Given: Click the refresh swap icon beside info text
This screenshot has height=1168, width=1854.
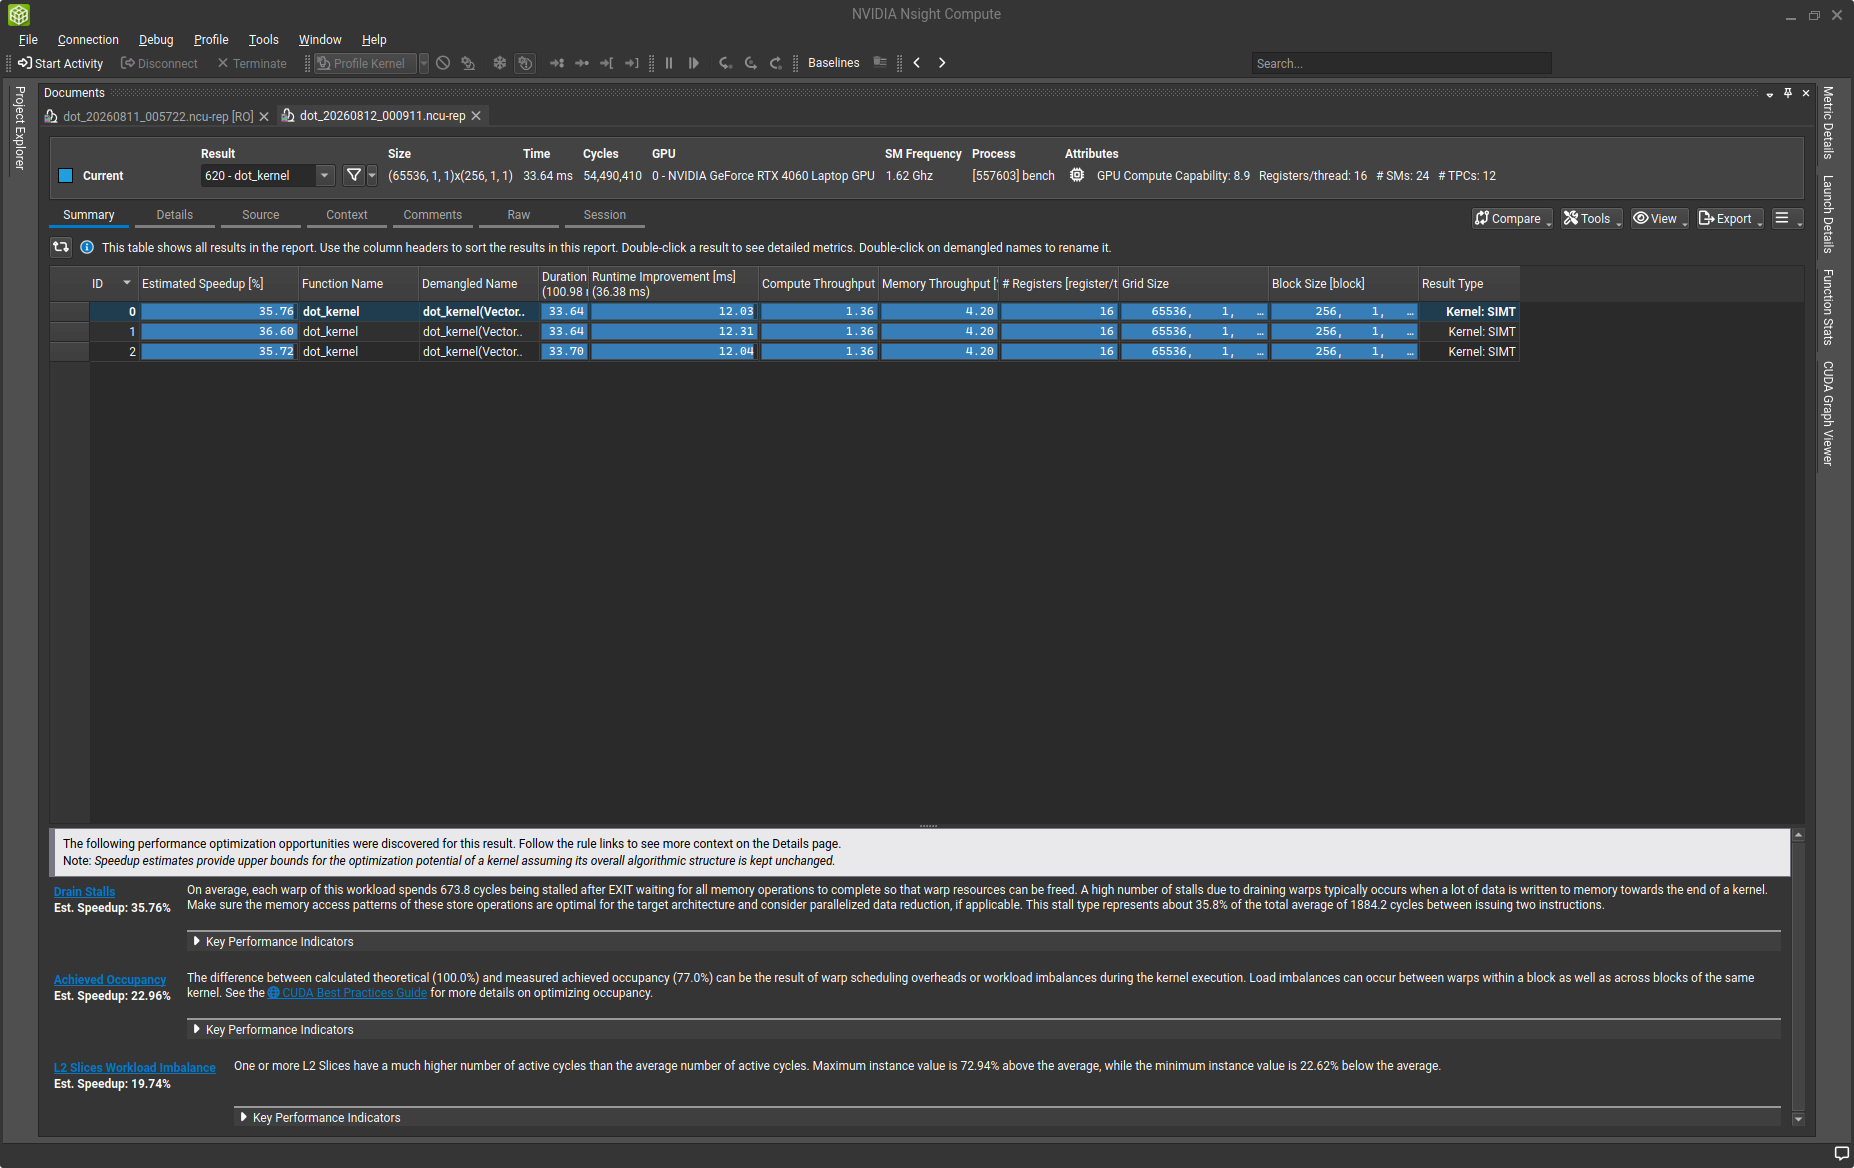Looking at the screenshot, I should click(x=61, y=247).
